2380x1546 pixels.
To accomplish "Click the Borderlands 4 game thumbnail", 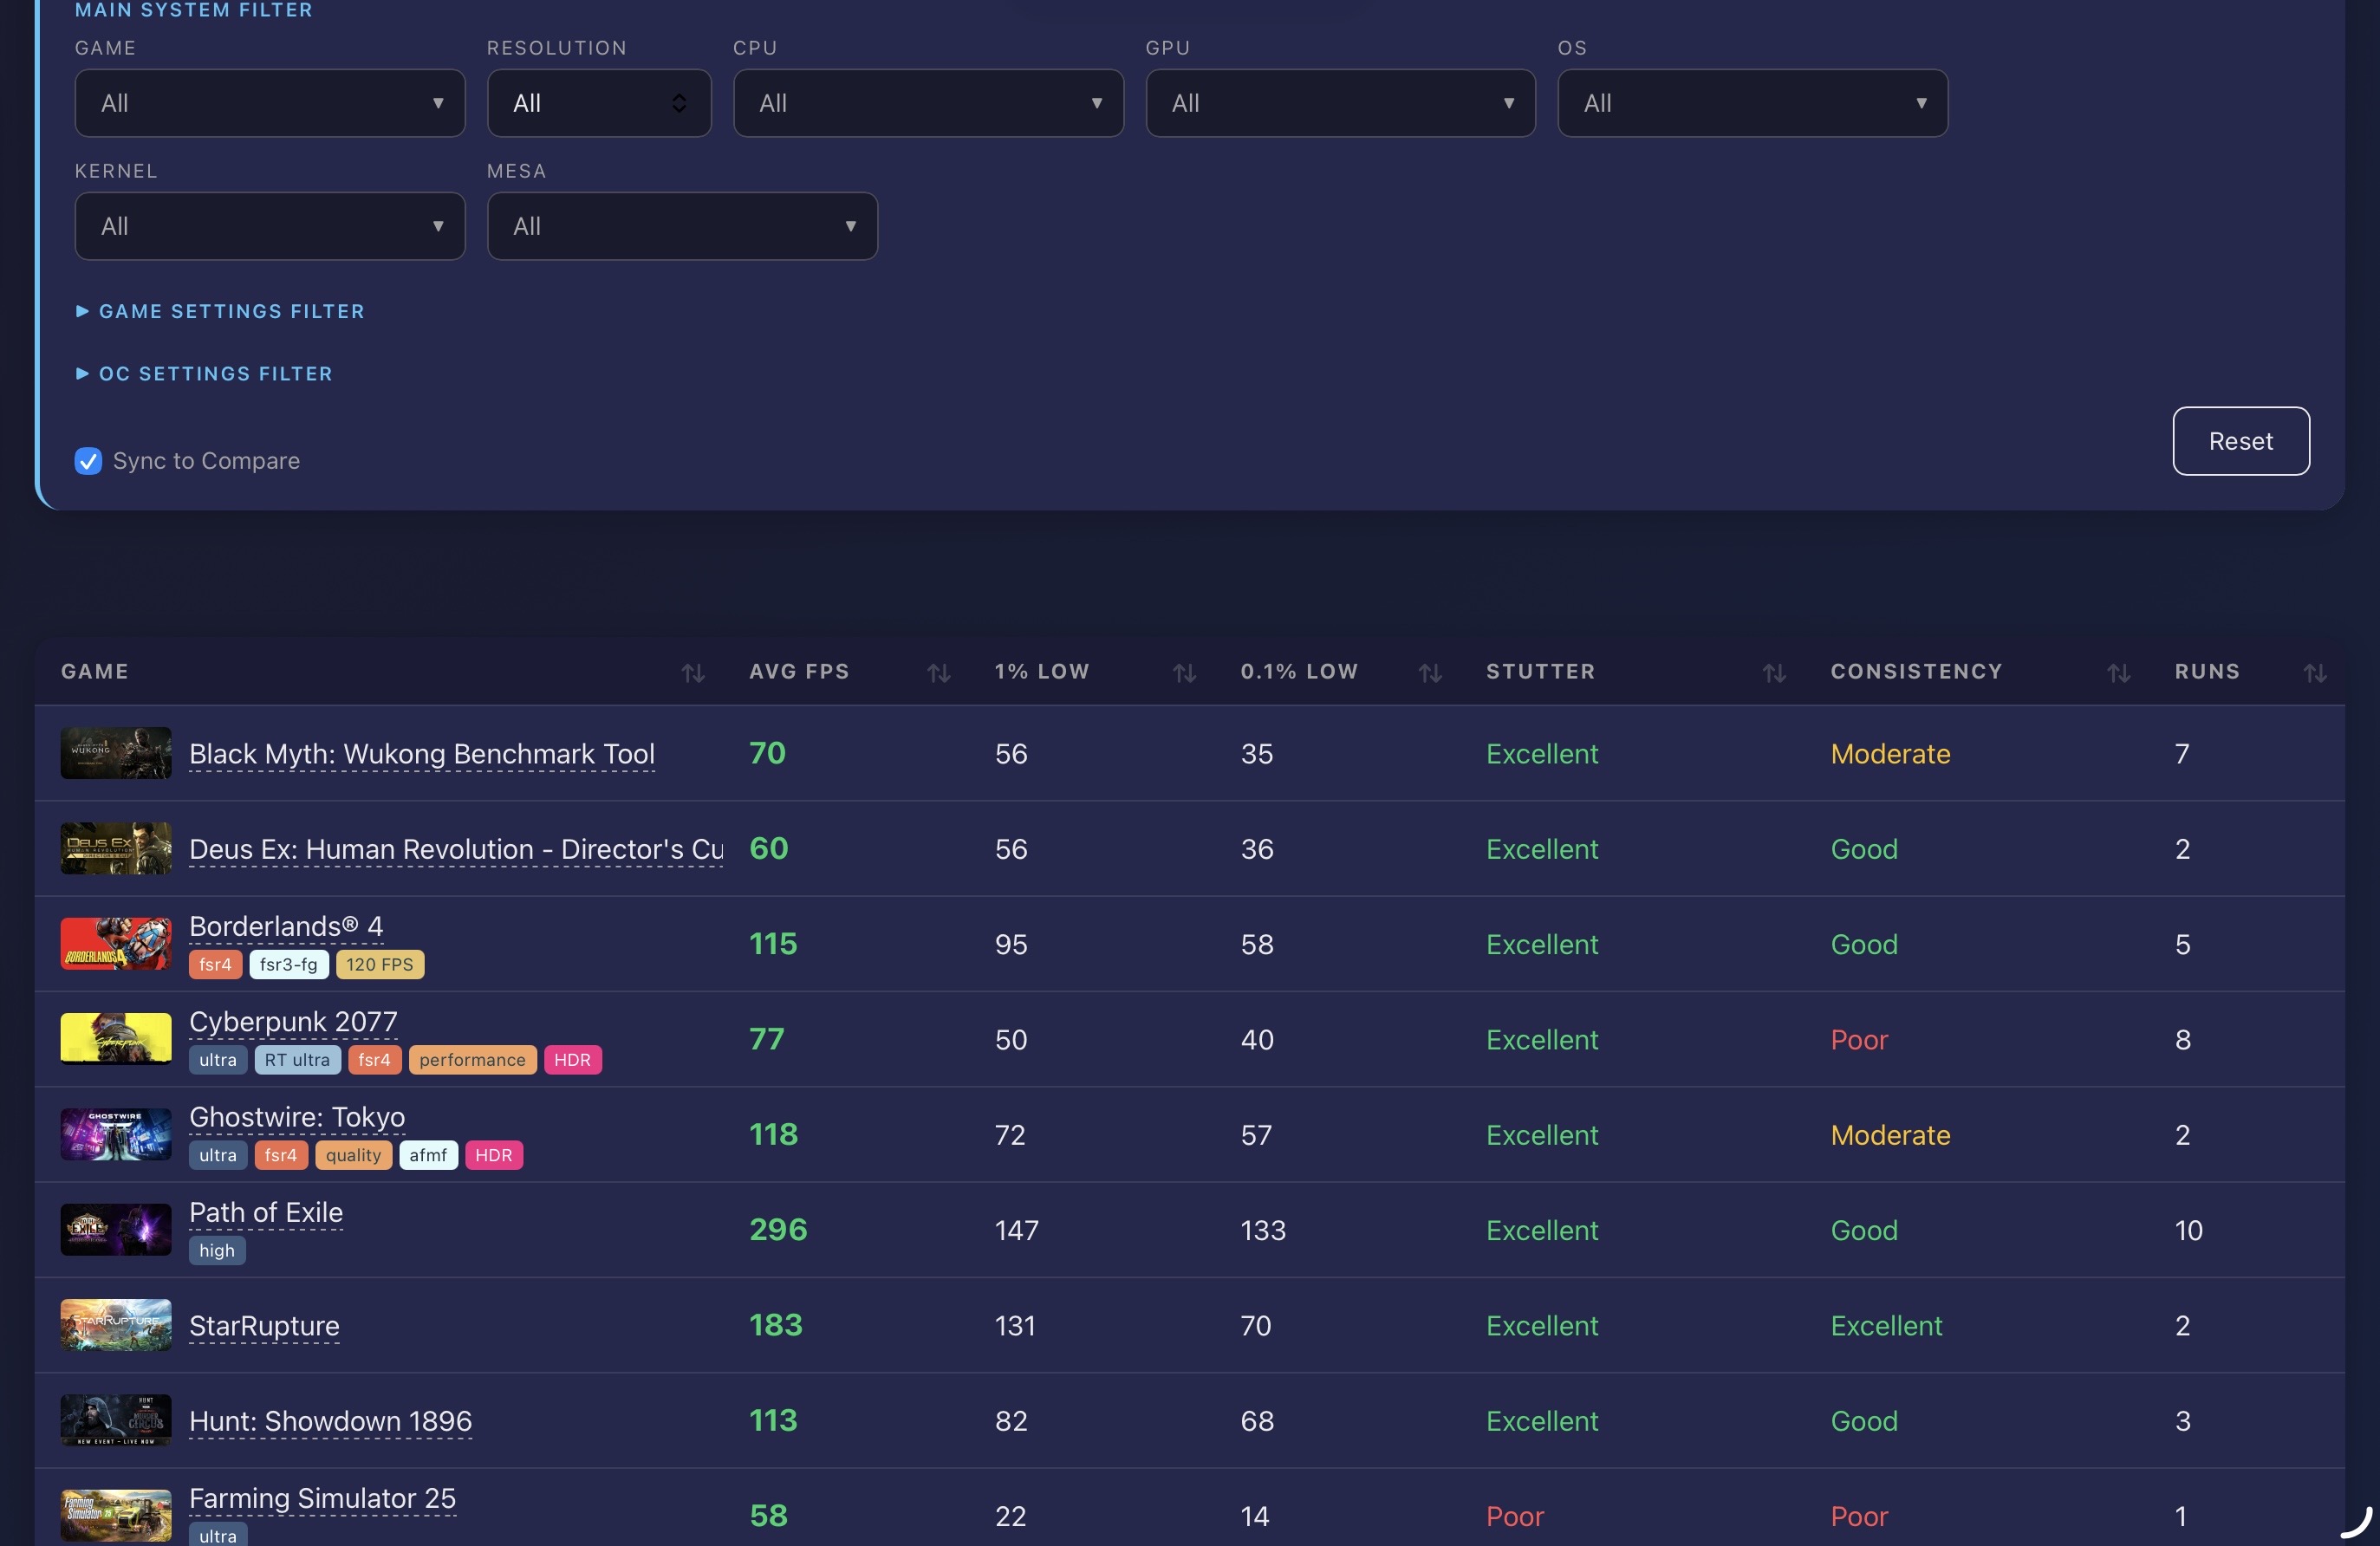I will coord(115,943).
